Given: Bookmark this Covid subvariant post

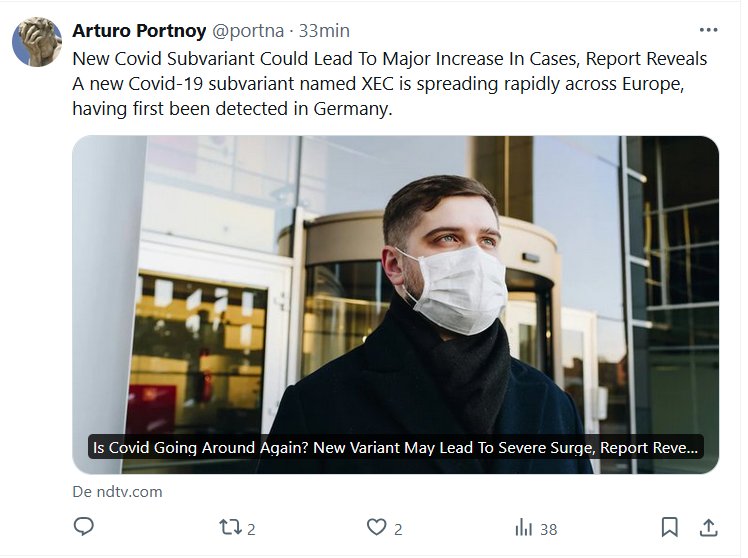Looking at the screenshot, I should click(670, 527).
